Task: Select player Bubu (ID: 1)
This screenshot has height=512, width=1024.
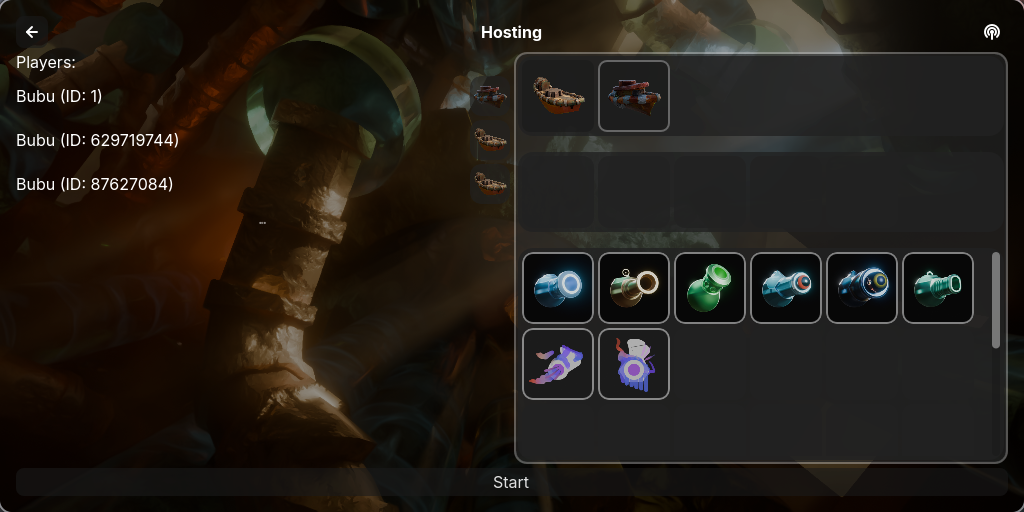Action: [59, 96]
